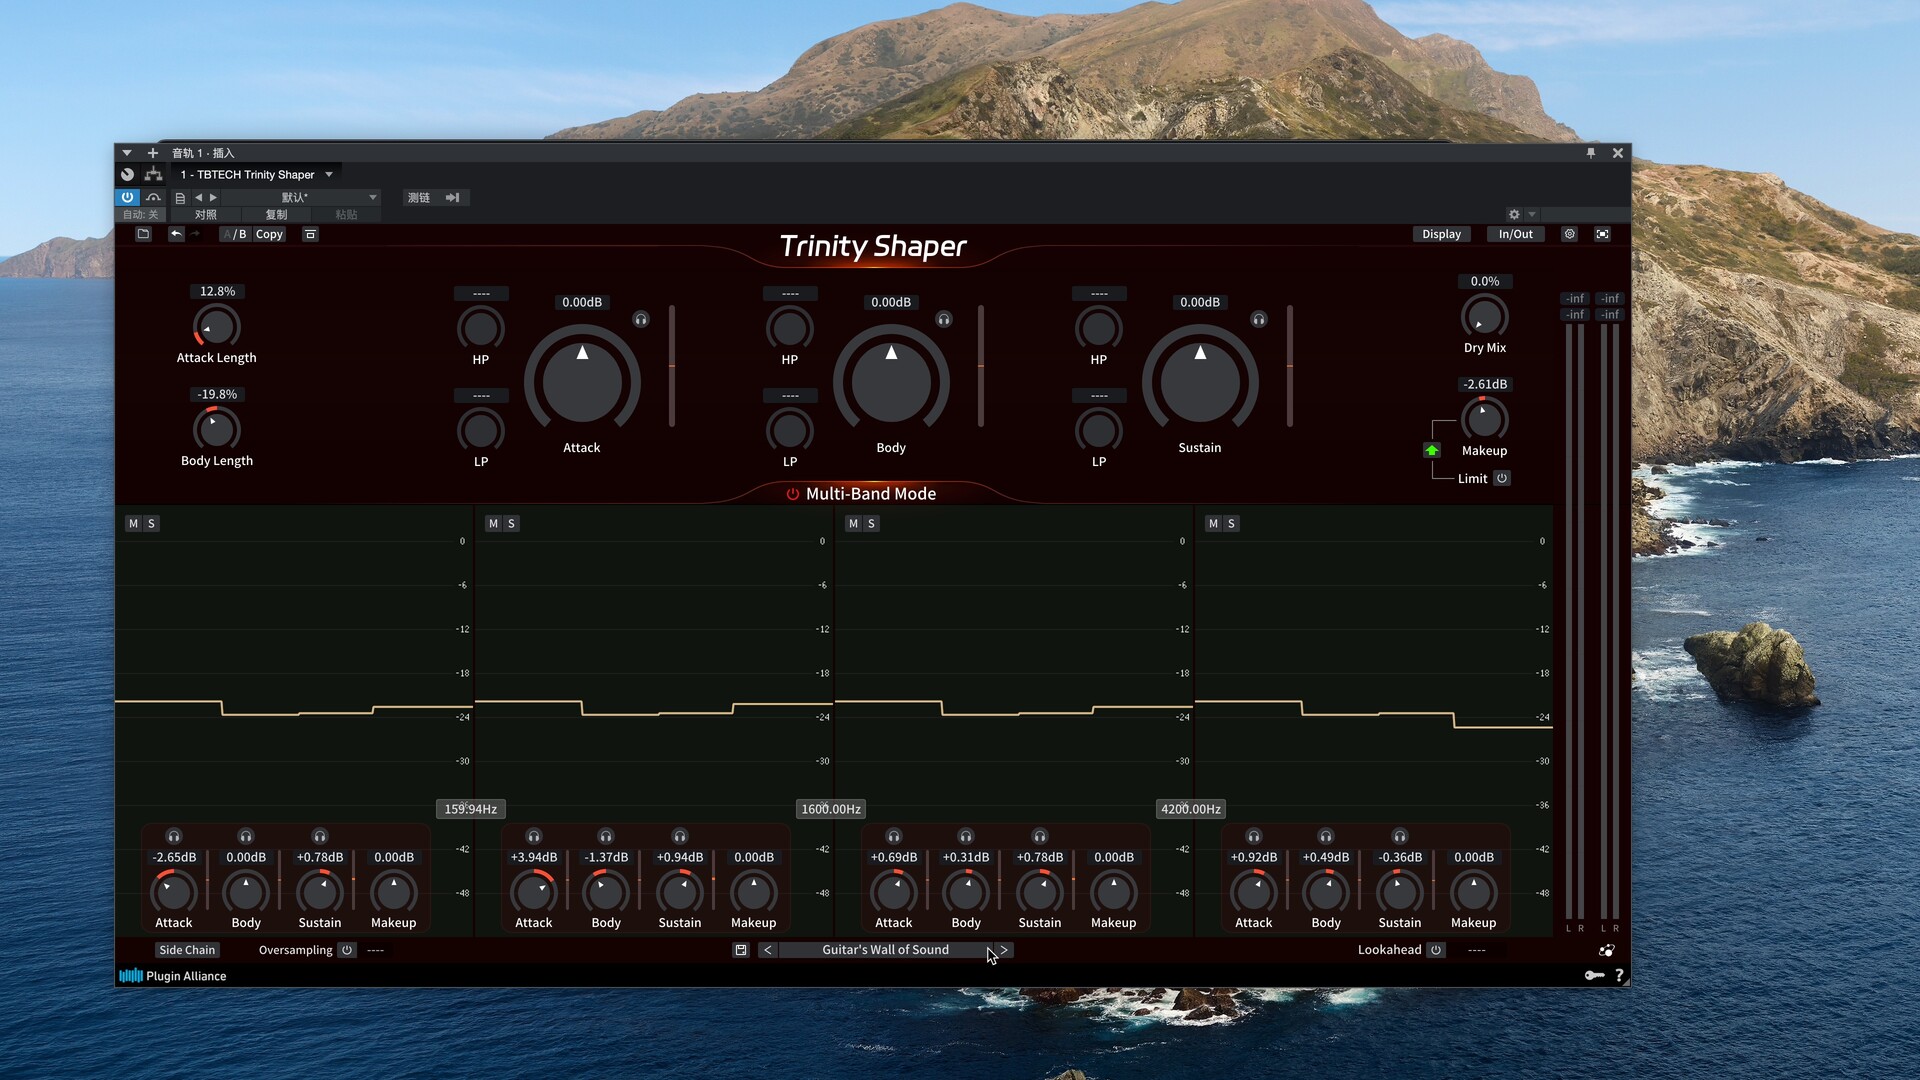Expand the top-left window menu triangle
1920x1080 pixels.
coord(127,153)
